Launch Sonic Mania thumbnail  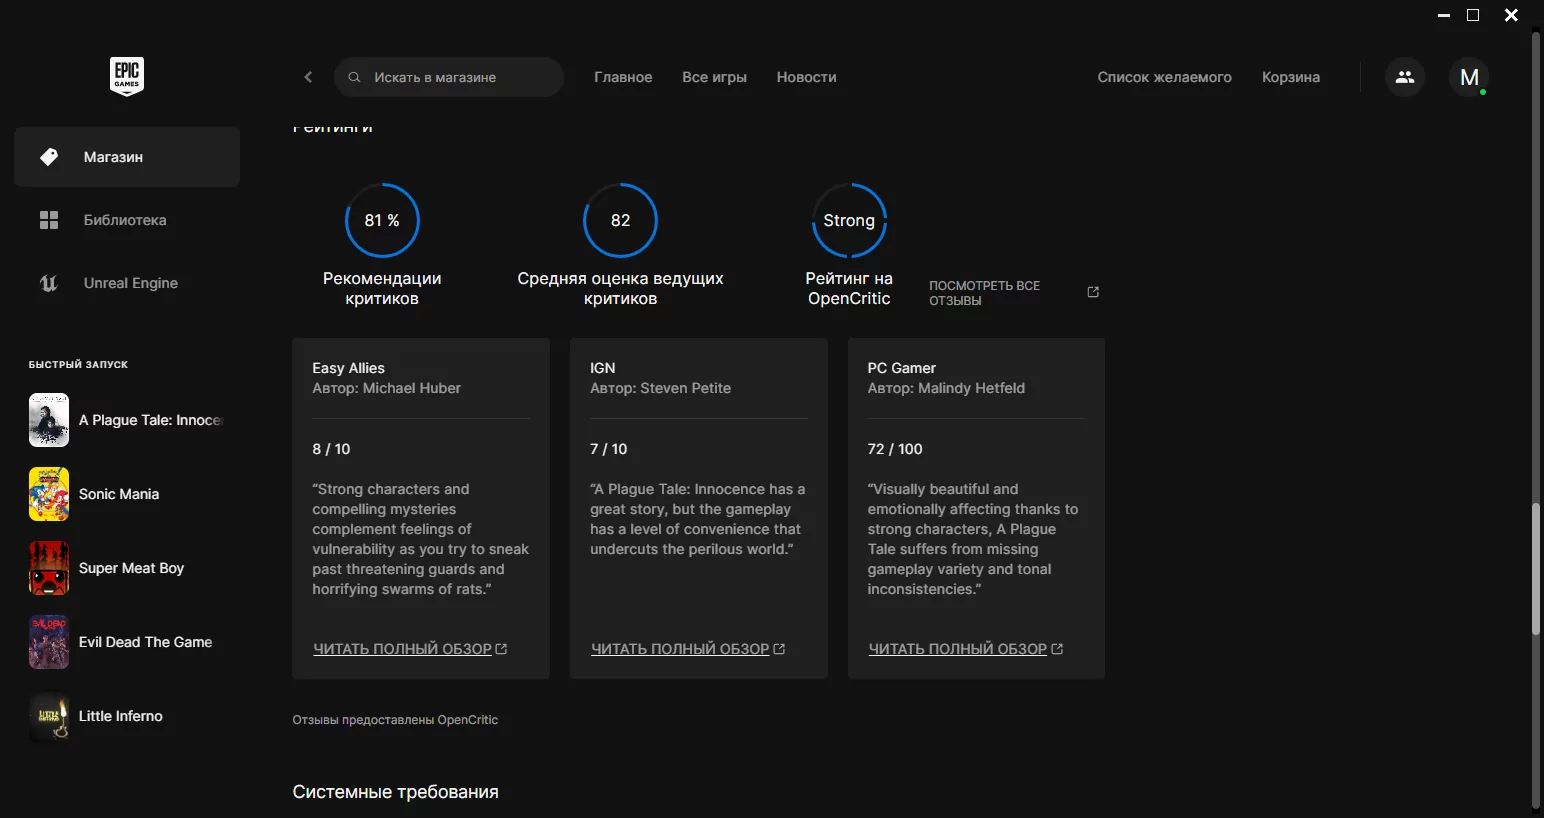49,494
